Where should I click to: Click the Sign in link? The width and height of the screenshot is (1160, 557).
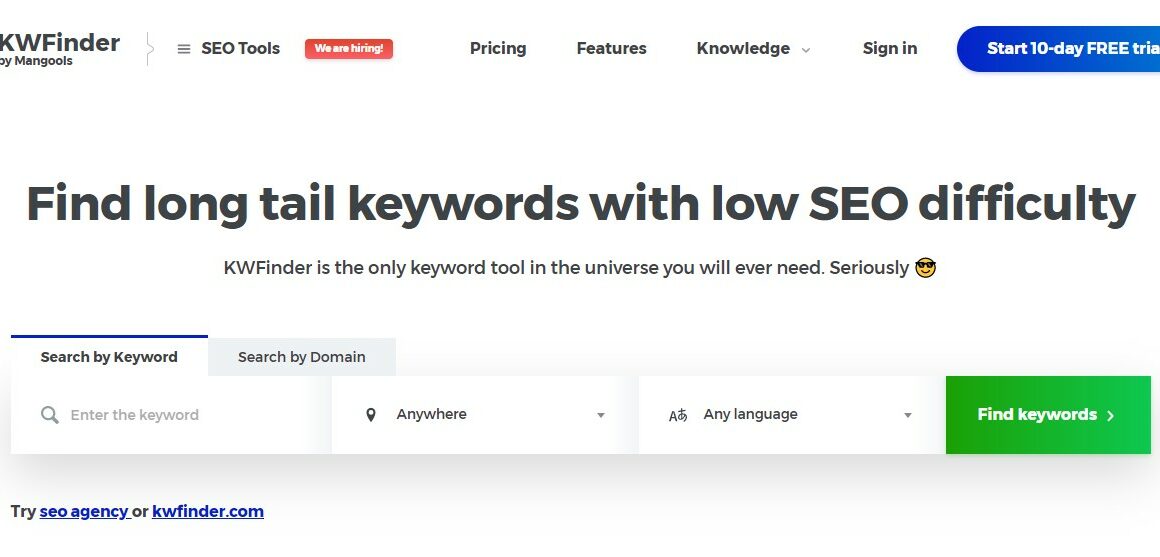click(x=889, y=49)
